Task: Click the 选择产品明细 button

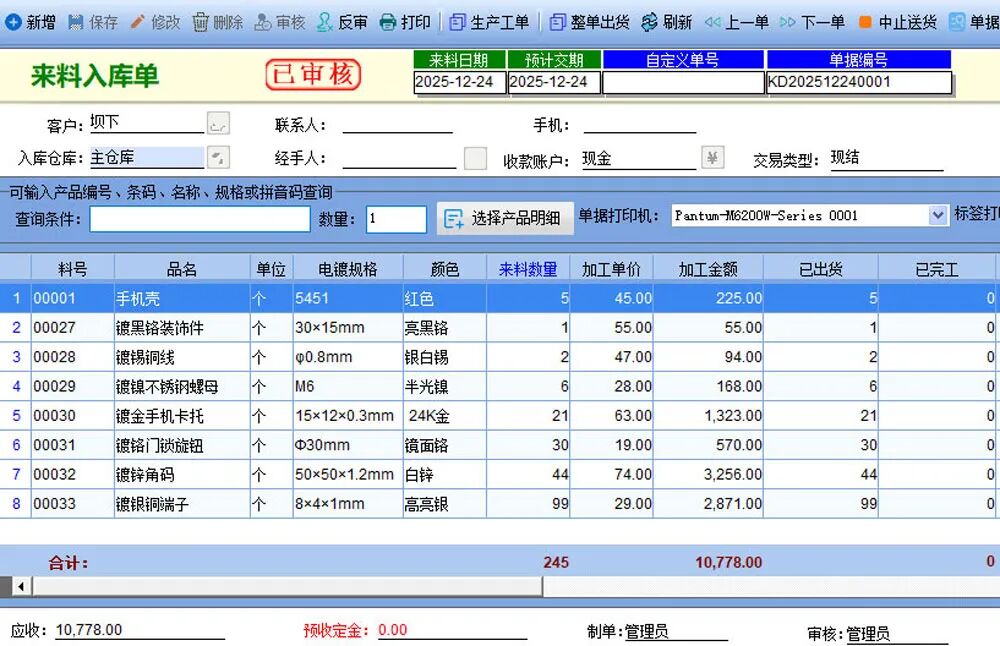Action: (x=505, y=219)
